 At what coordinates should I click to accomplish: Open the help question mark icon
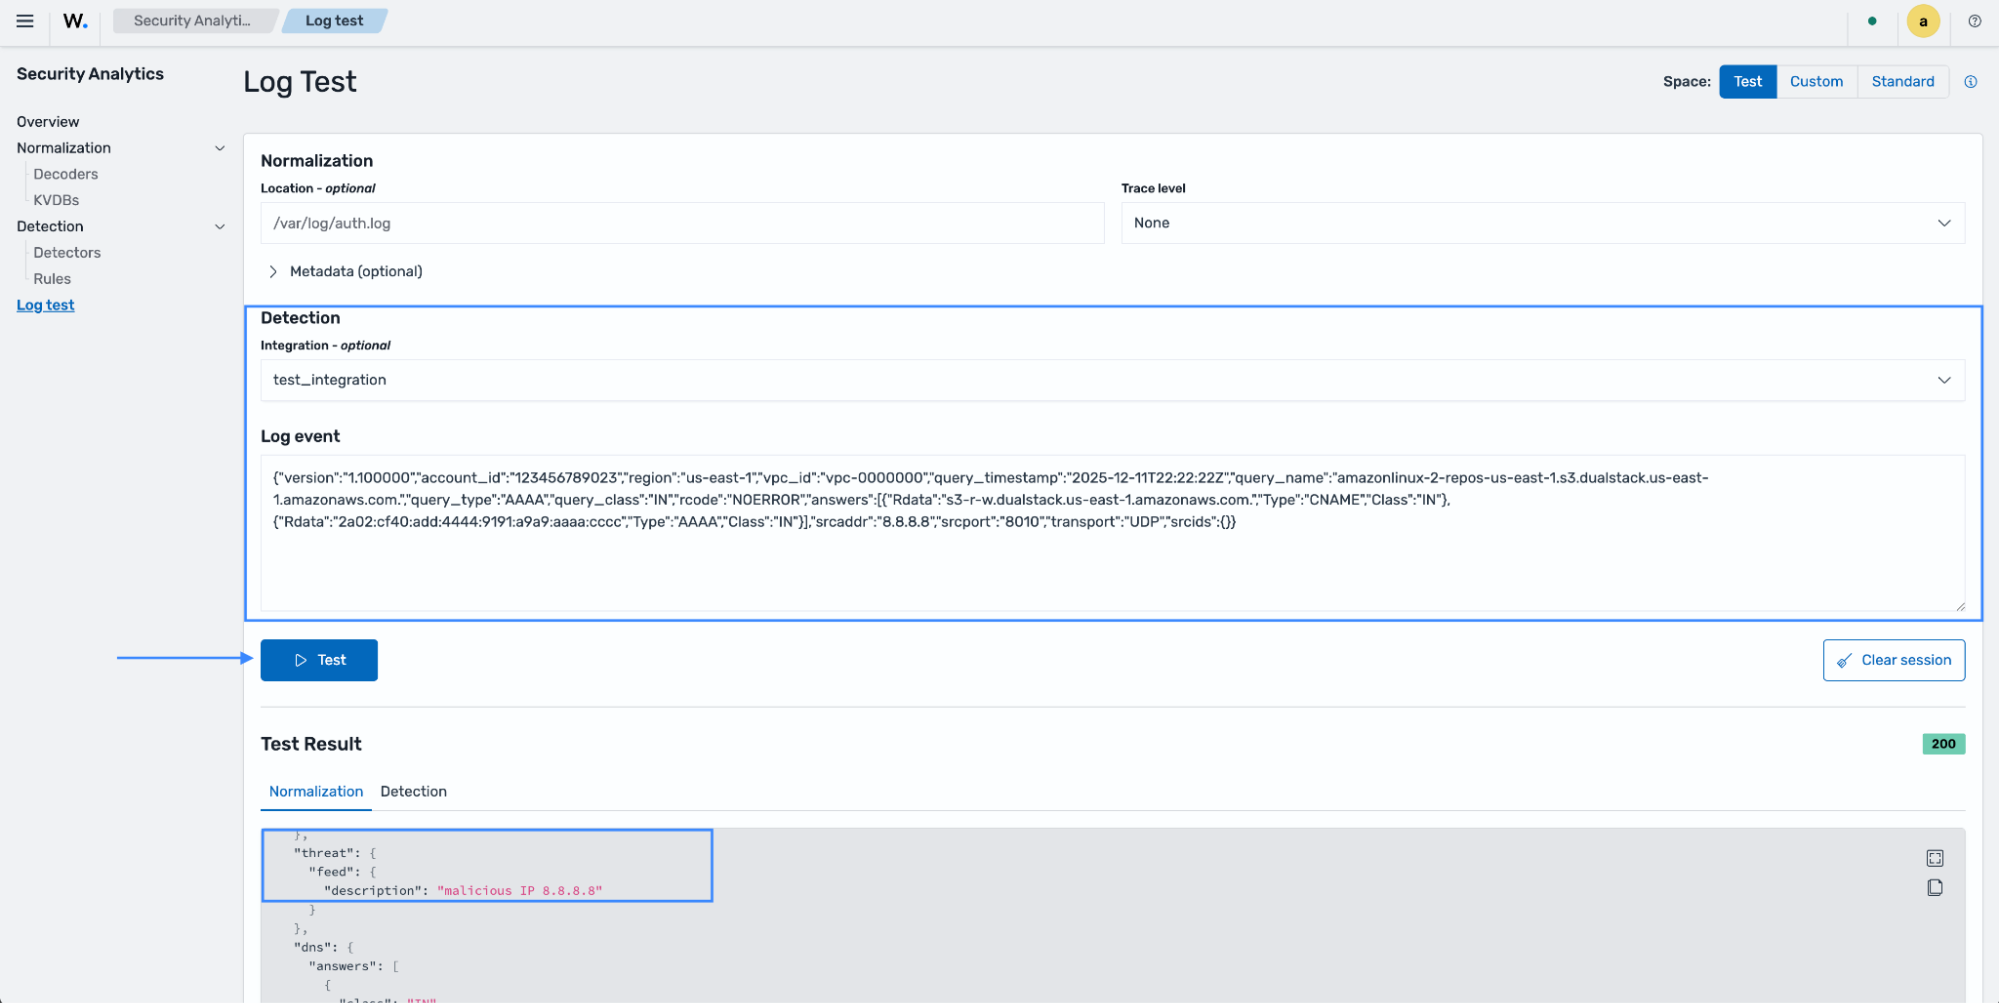tap(1975, 21)
